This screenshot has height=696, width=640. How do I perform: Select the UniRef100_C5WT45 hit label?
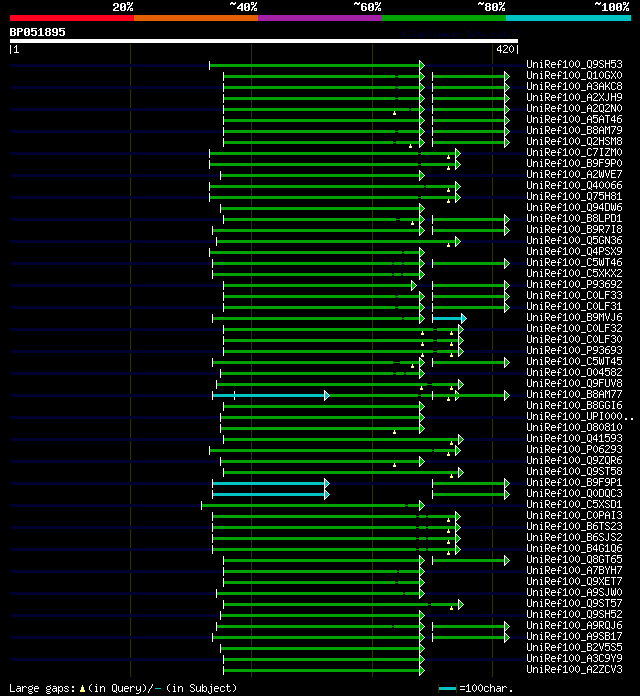(x=574, y=362)
